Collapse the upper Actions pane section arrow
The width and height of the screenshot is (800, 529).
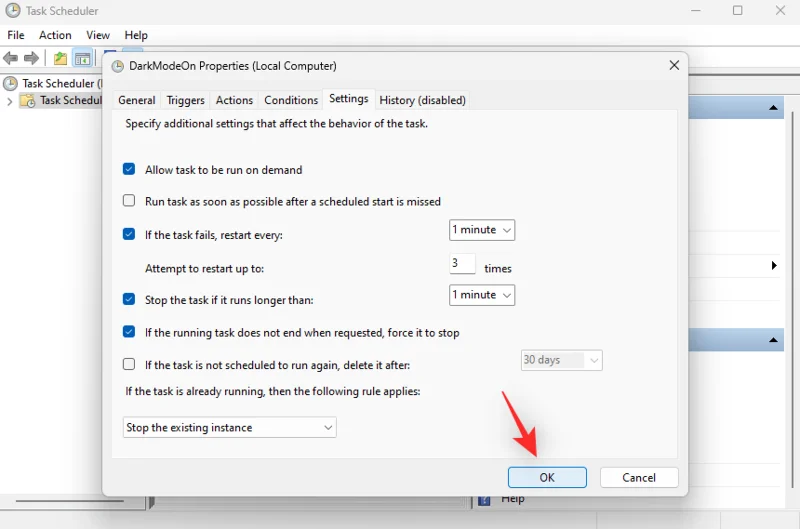coord(773,108)
